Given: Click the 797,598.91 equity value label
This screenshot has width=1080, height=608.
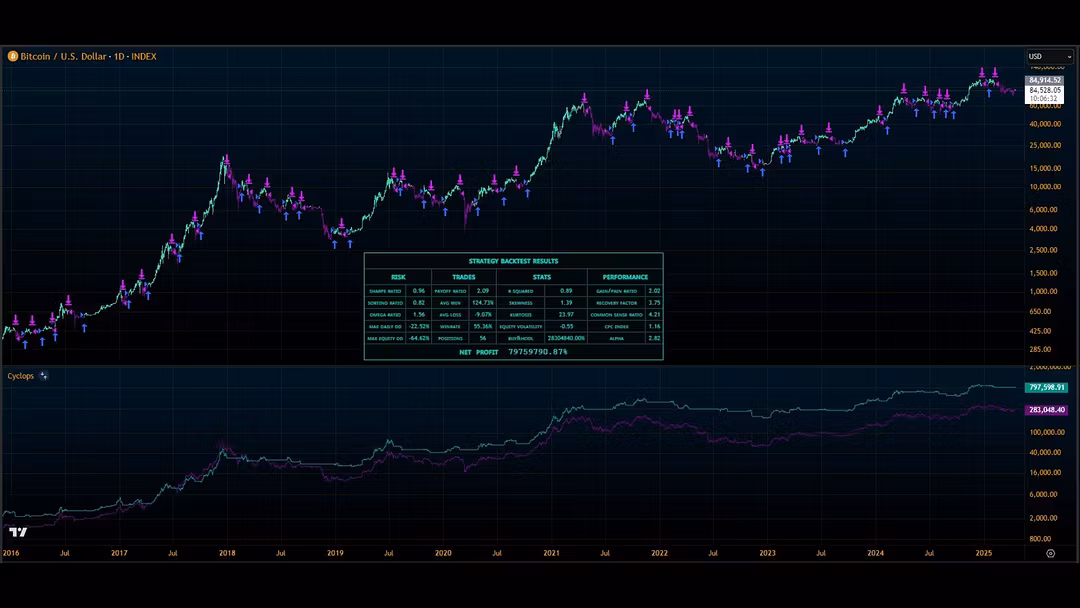Looking at the screenshot, I should [1047, 387].
